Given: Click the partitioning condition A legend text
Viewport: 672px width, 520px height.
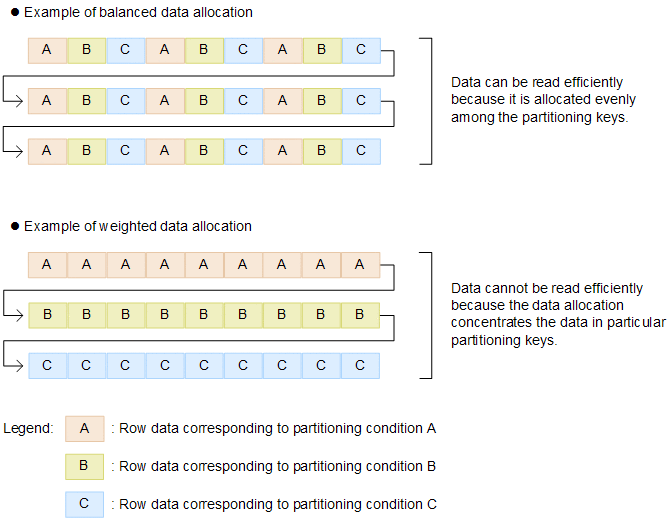Looking at the screenshot, I should point(274,429).
